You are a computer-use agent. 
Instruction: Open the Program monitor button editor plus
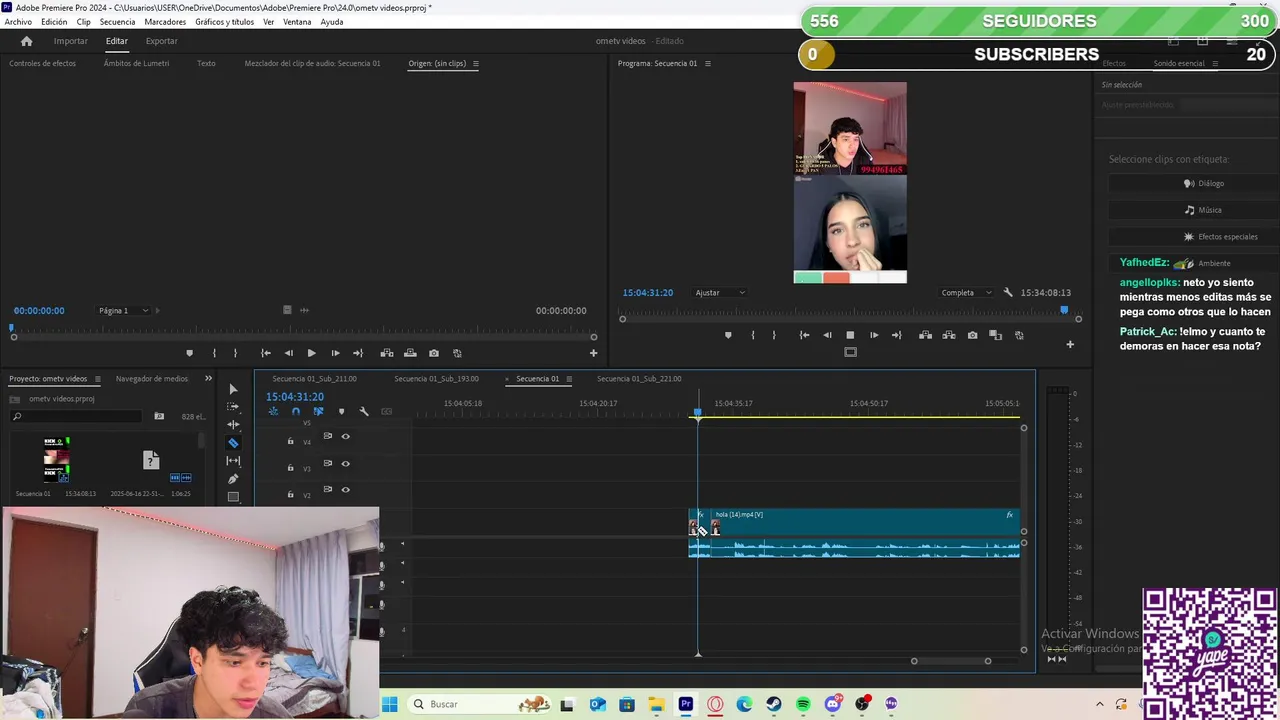1070,344
